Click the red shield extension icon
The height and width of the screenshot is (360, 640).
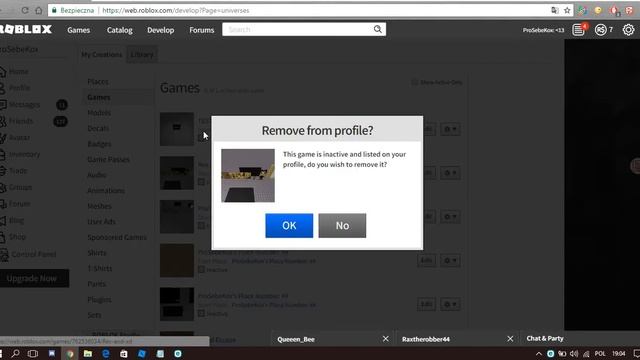629,11
